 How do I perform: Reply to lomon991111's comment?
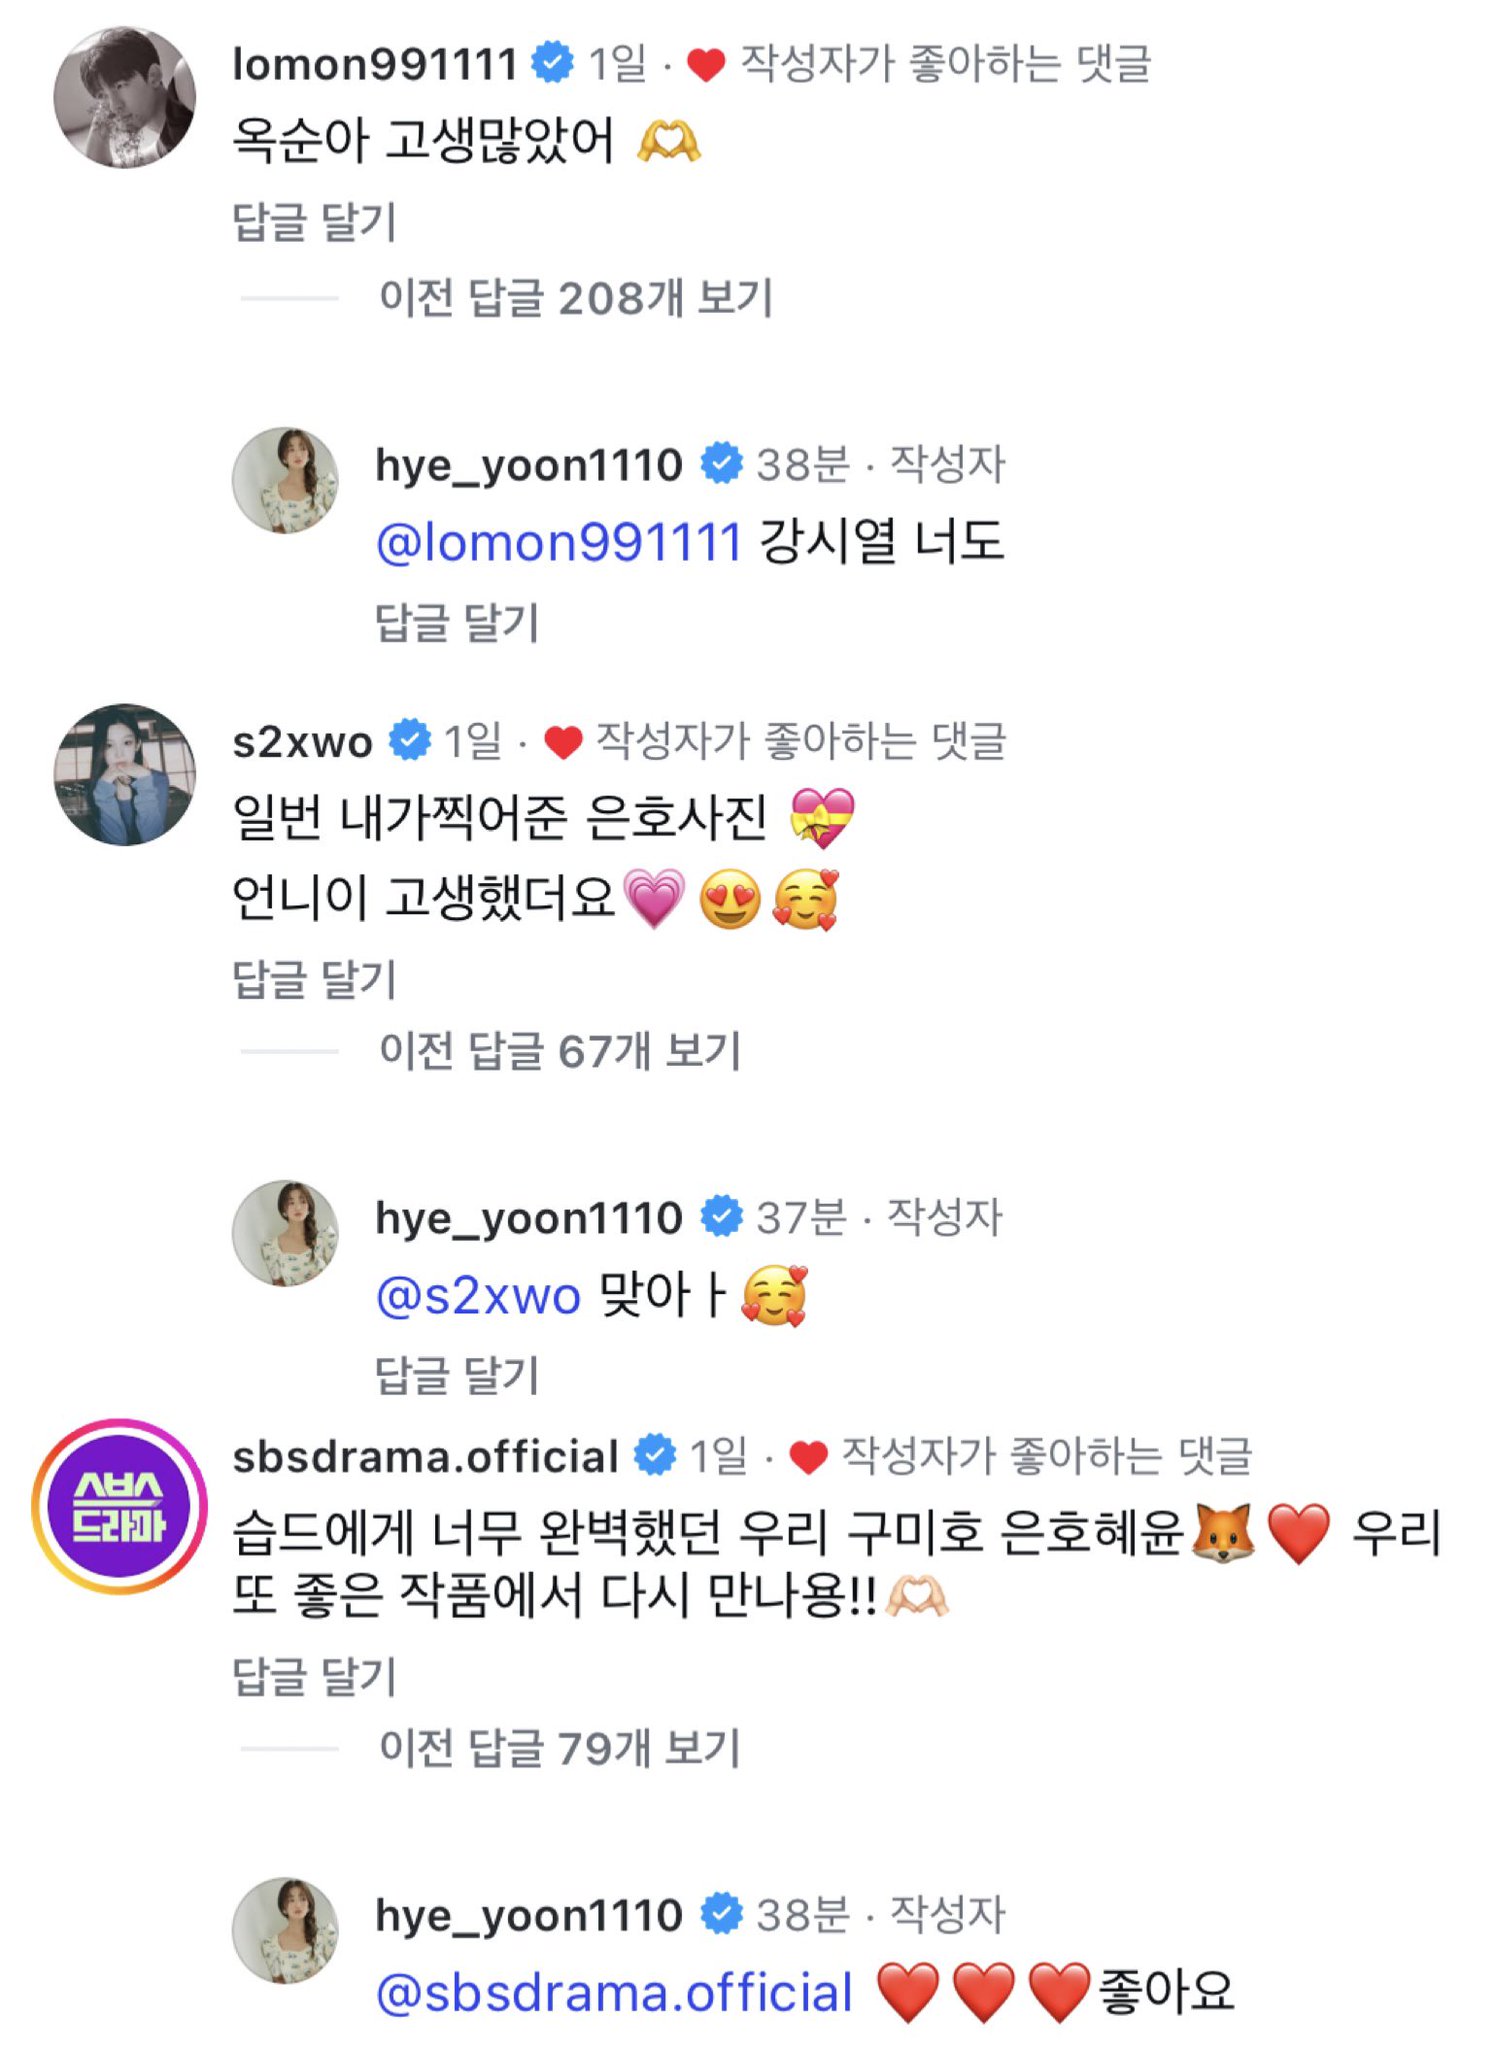tap(315, 221)
